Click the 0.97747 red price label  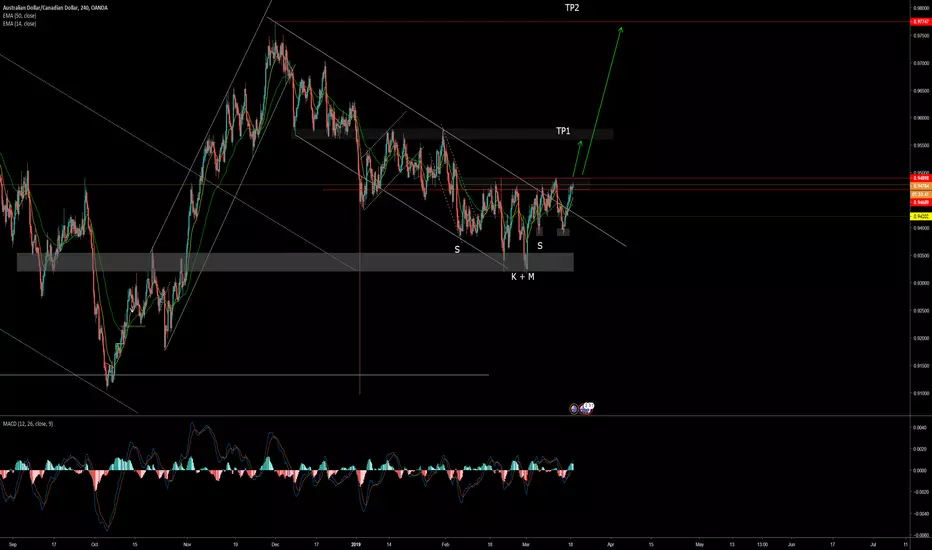point(921,22)
